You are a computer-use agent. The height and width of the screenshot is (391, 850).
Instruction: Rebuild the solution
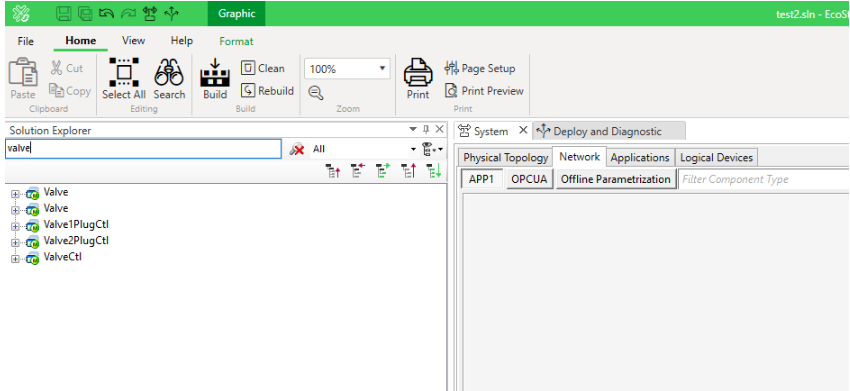pyautogui.click(x=267, y=91)
